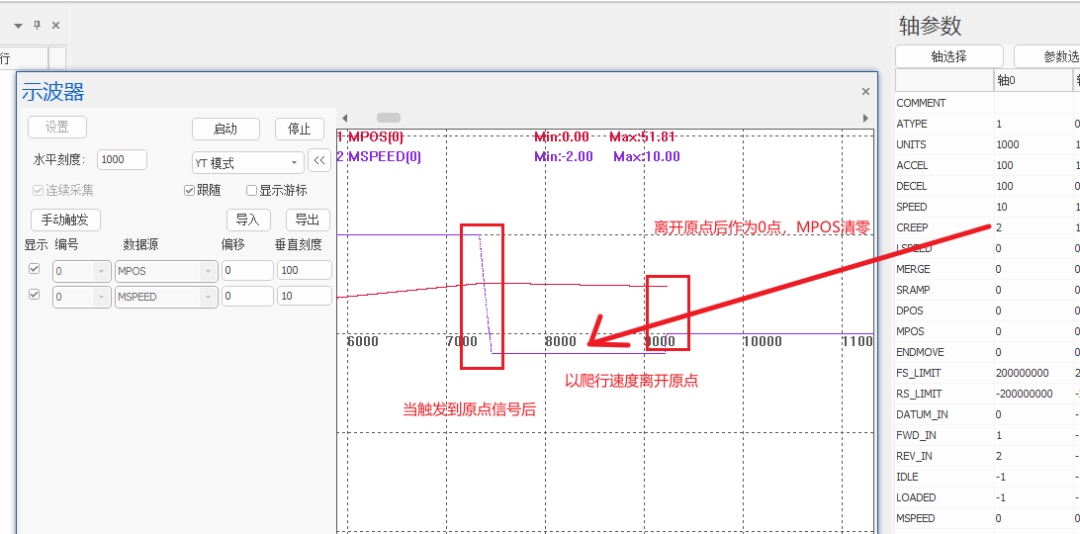Open the MSPEED data source dropdown

click(x=166, y=297)
